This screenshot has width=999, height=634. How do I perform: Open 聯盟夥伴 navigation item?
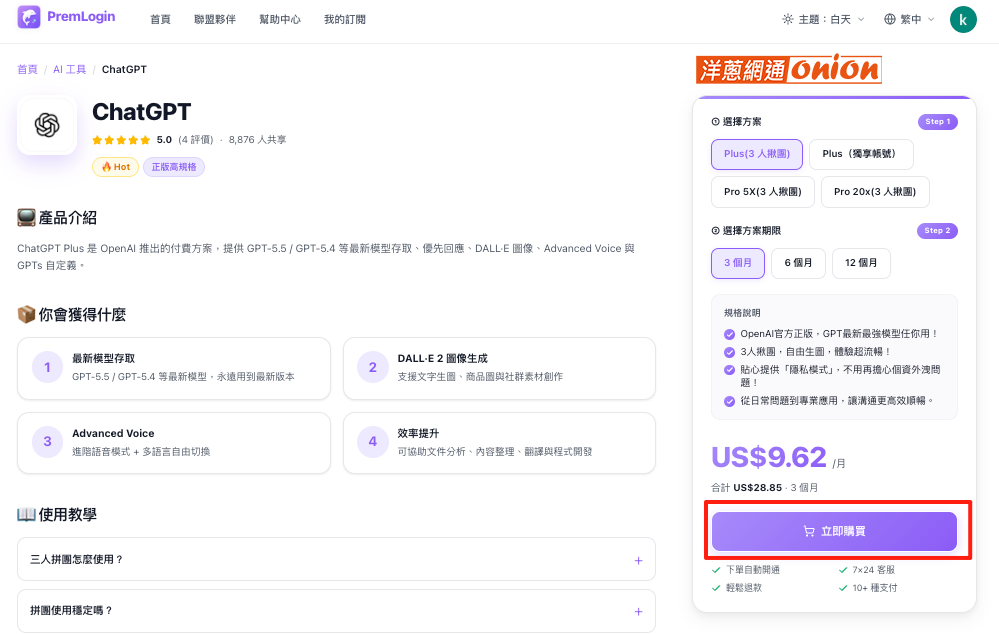pyautogui.click(x=215, y=19)
